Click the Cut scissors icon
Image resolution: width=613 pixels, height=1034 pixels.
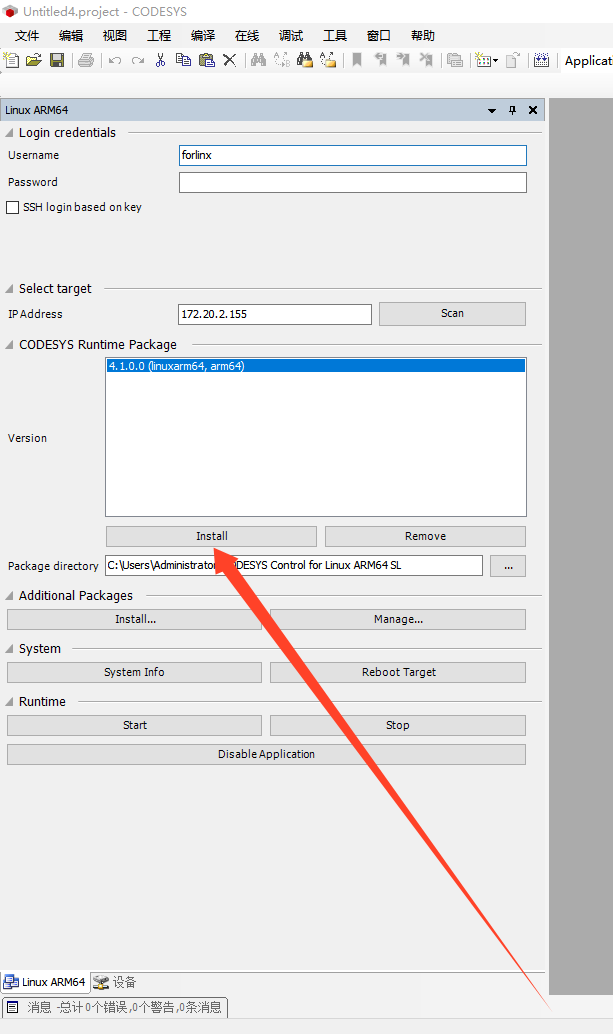click(160, 60)
